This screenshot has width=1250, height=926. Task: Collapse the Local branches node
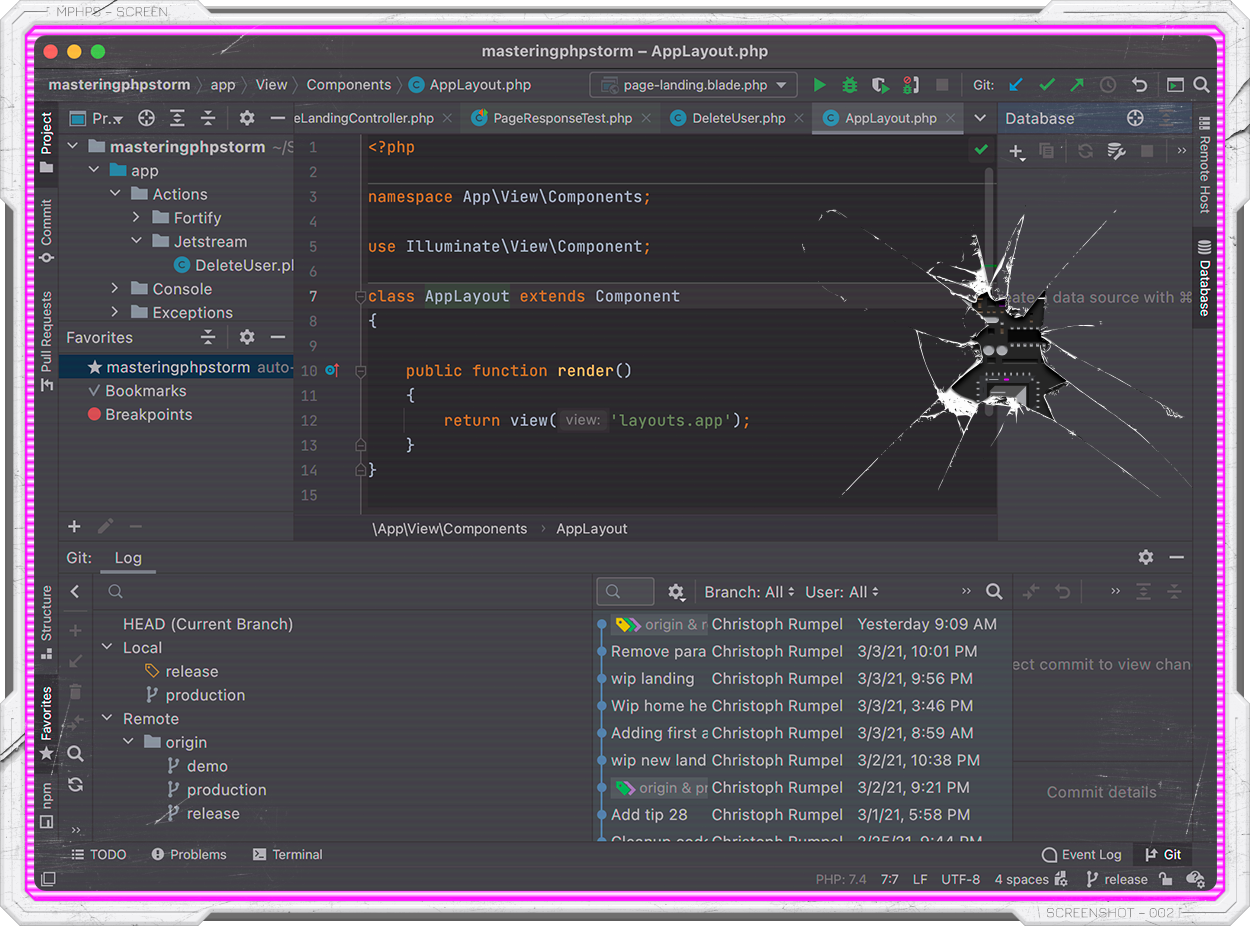point(107,648)
